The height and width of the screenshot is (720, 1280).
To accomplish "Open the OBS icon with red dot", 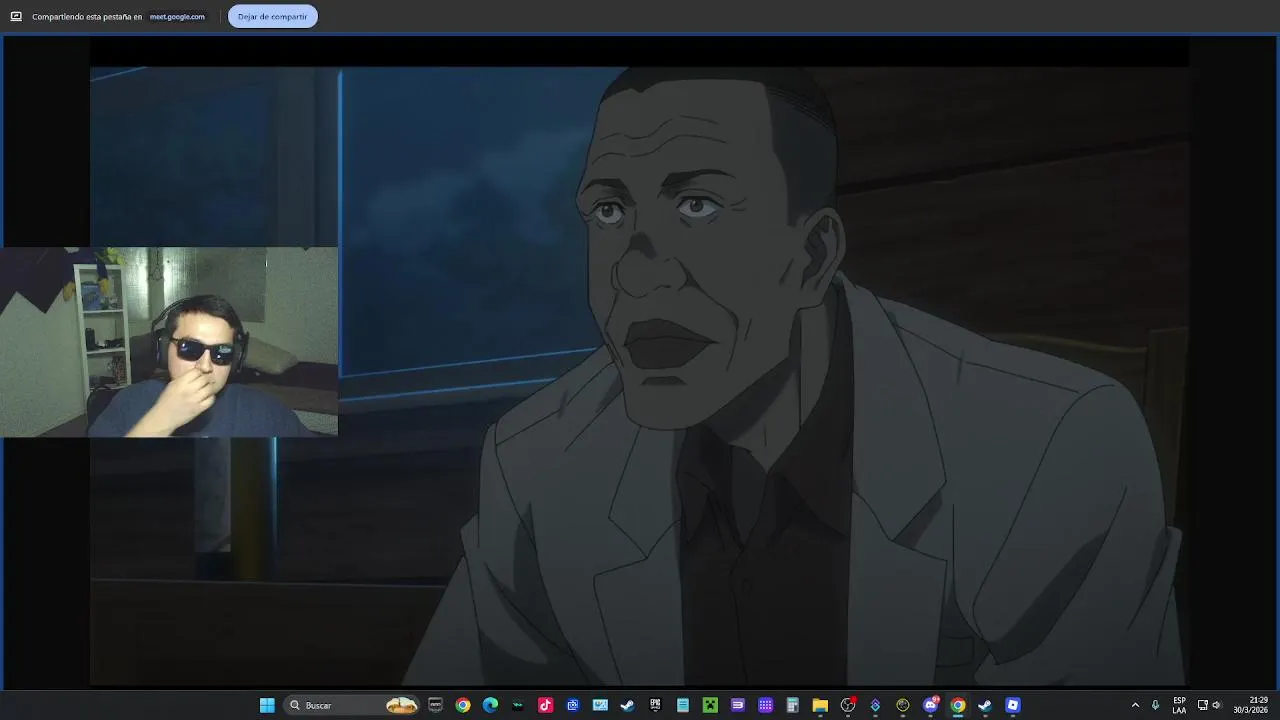I will click(848, 705).
